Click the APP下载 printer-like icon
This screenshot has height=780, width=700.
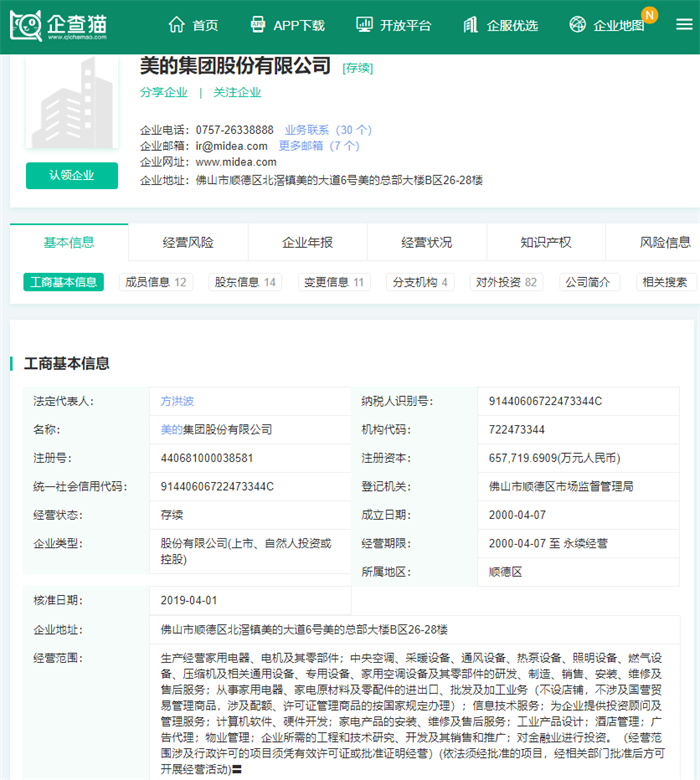click(257, 24)
